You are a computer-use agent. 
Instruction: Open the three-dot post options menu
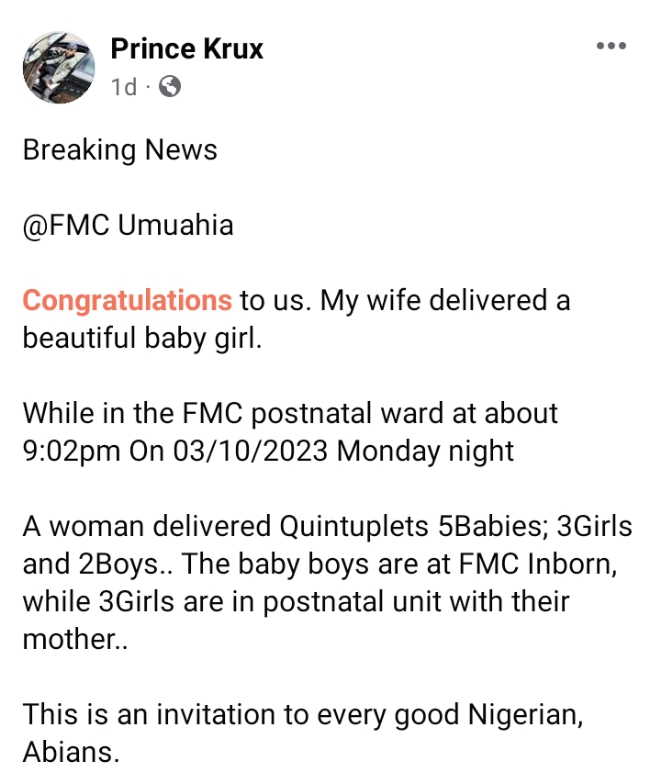(610, 47)
